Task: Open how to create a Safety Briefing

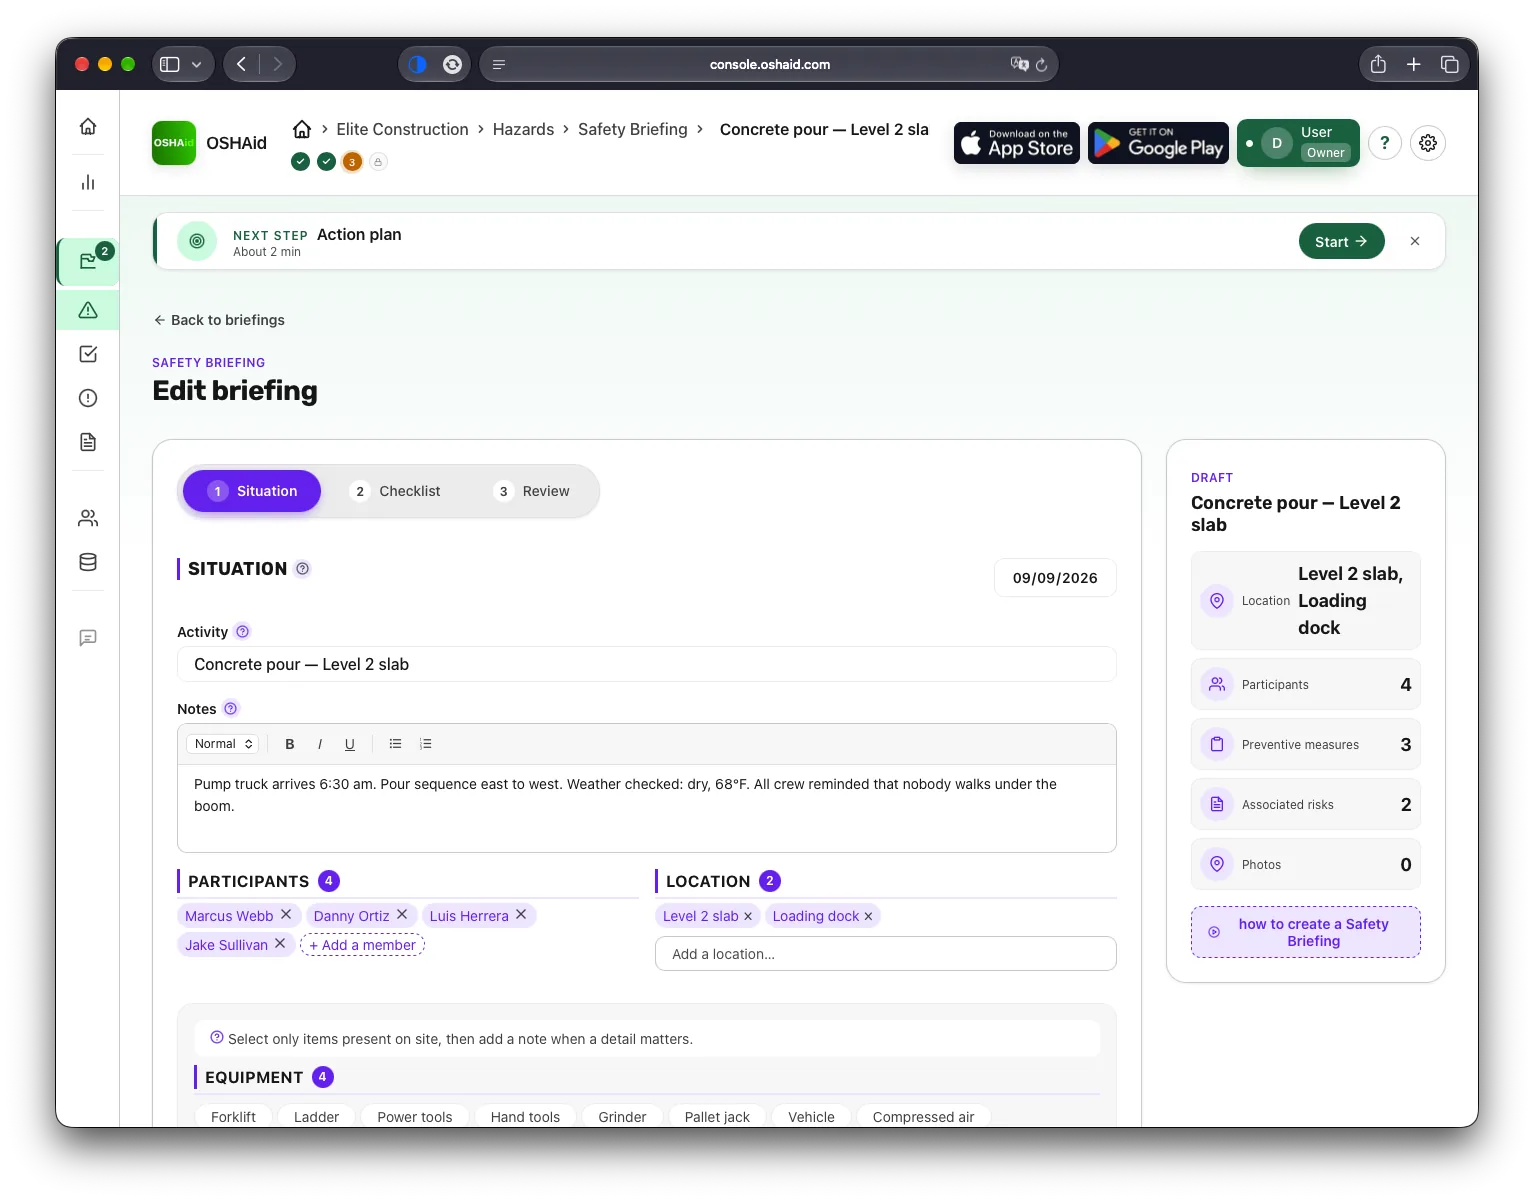Action: (1305, 932)
